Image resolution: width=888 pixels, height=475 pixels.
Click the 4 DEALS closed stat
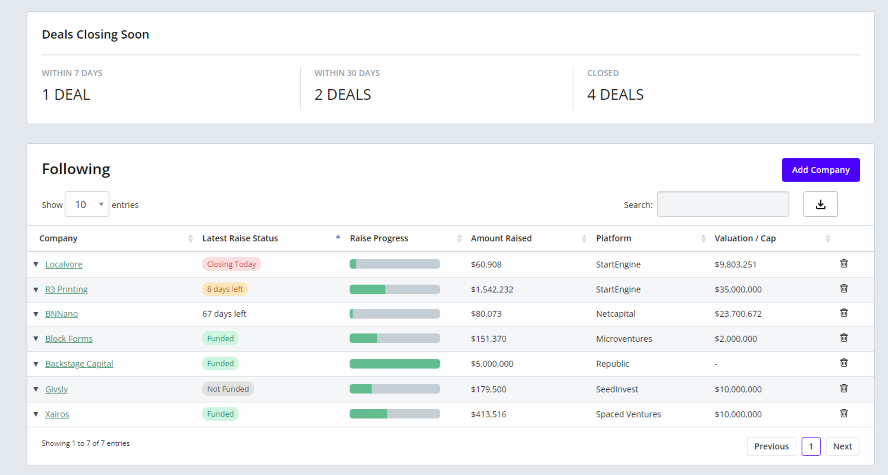point(616,95)
